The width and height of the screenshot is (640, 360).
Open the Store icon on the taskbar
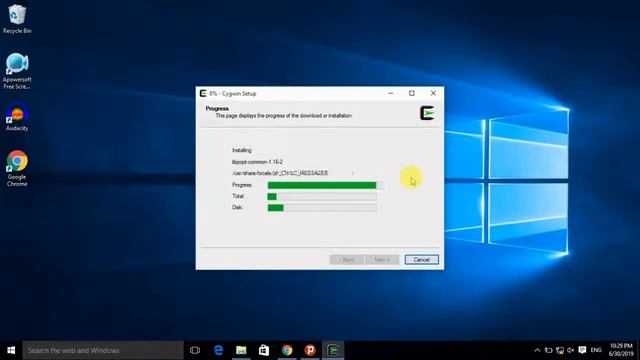(264, 350)
